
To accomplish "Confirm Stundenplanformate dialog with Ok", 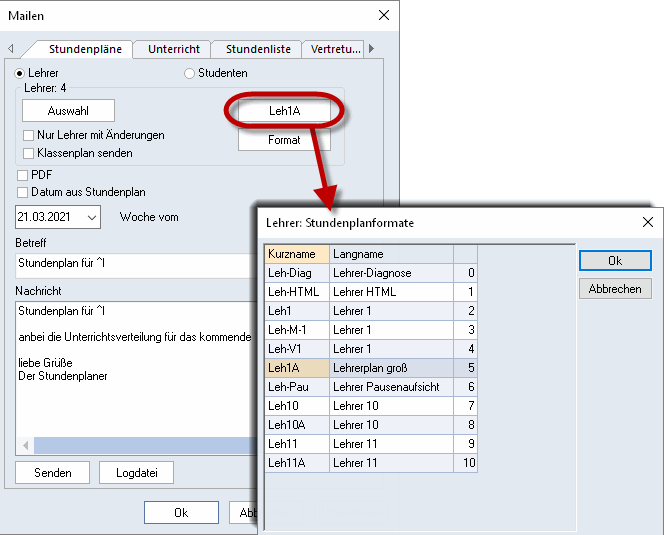I will point(615,261).
